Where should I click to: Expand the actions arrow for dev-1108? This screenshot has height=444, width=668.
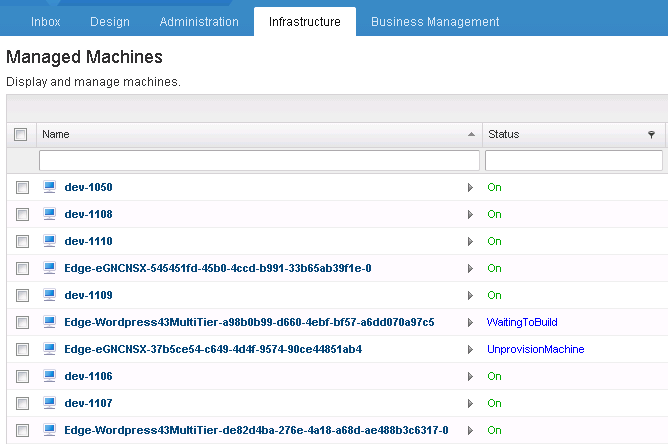point(470,214)
